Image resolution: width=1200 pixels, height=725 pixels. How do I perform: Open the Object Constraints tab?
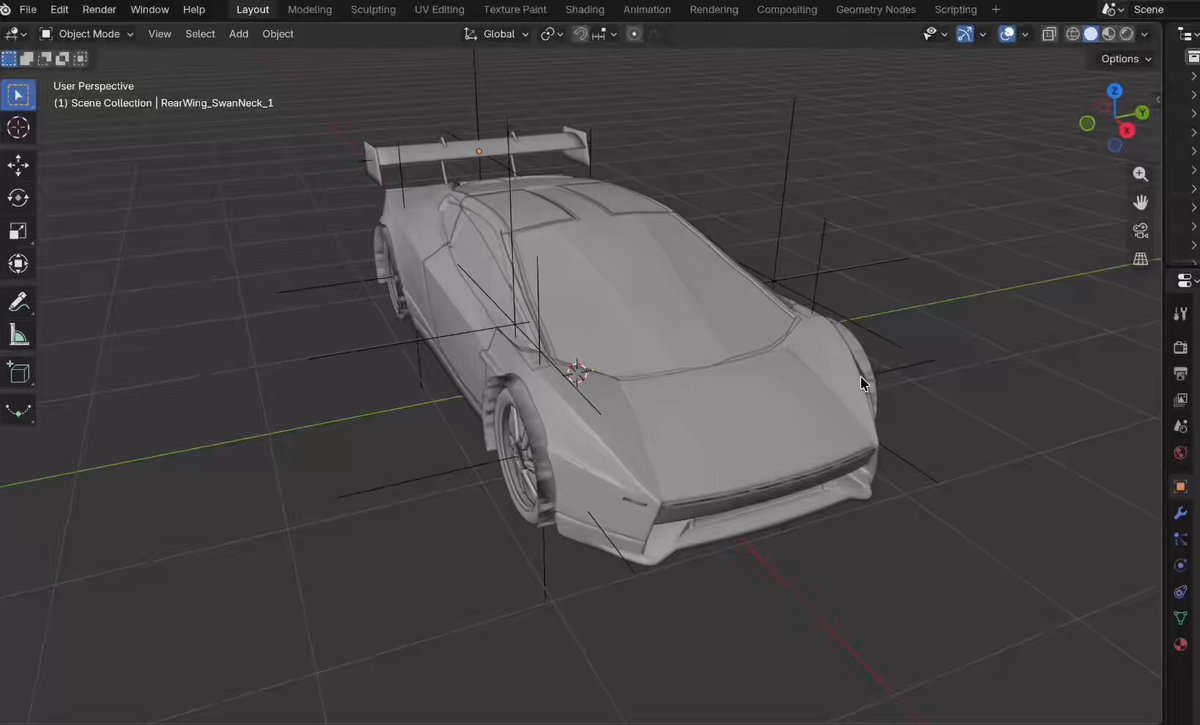[1181, 592]
